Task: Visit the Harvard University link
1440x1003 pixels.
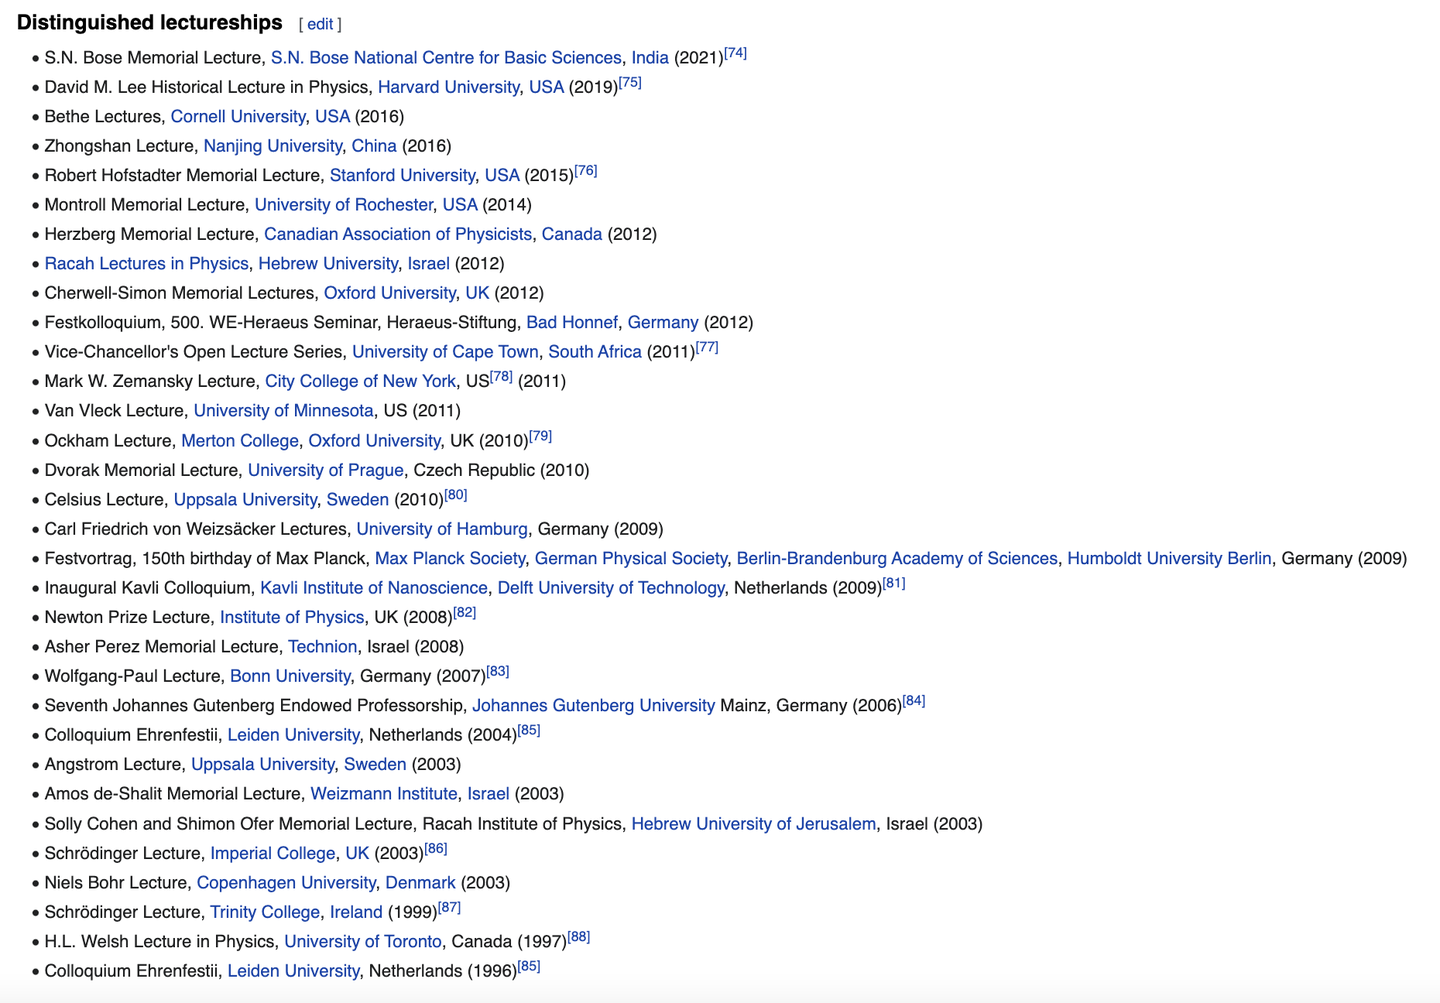Action: point(448,87)
